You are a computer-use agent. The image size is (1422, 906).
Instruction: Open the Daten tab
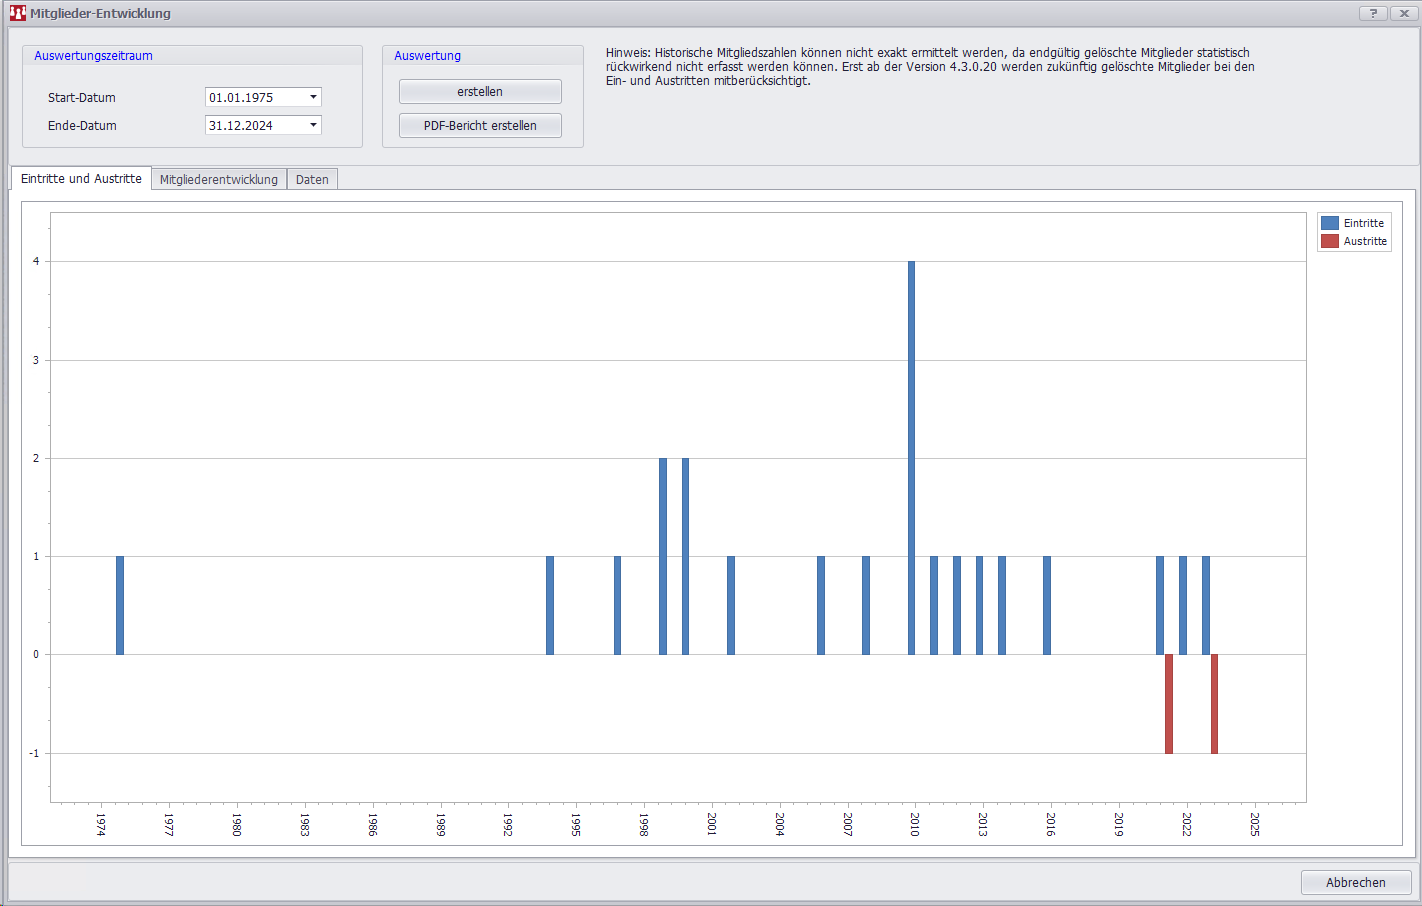(x=312, y=179)
